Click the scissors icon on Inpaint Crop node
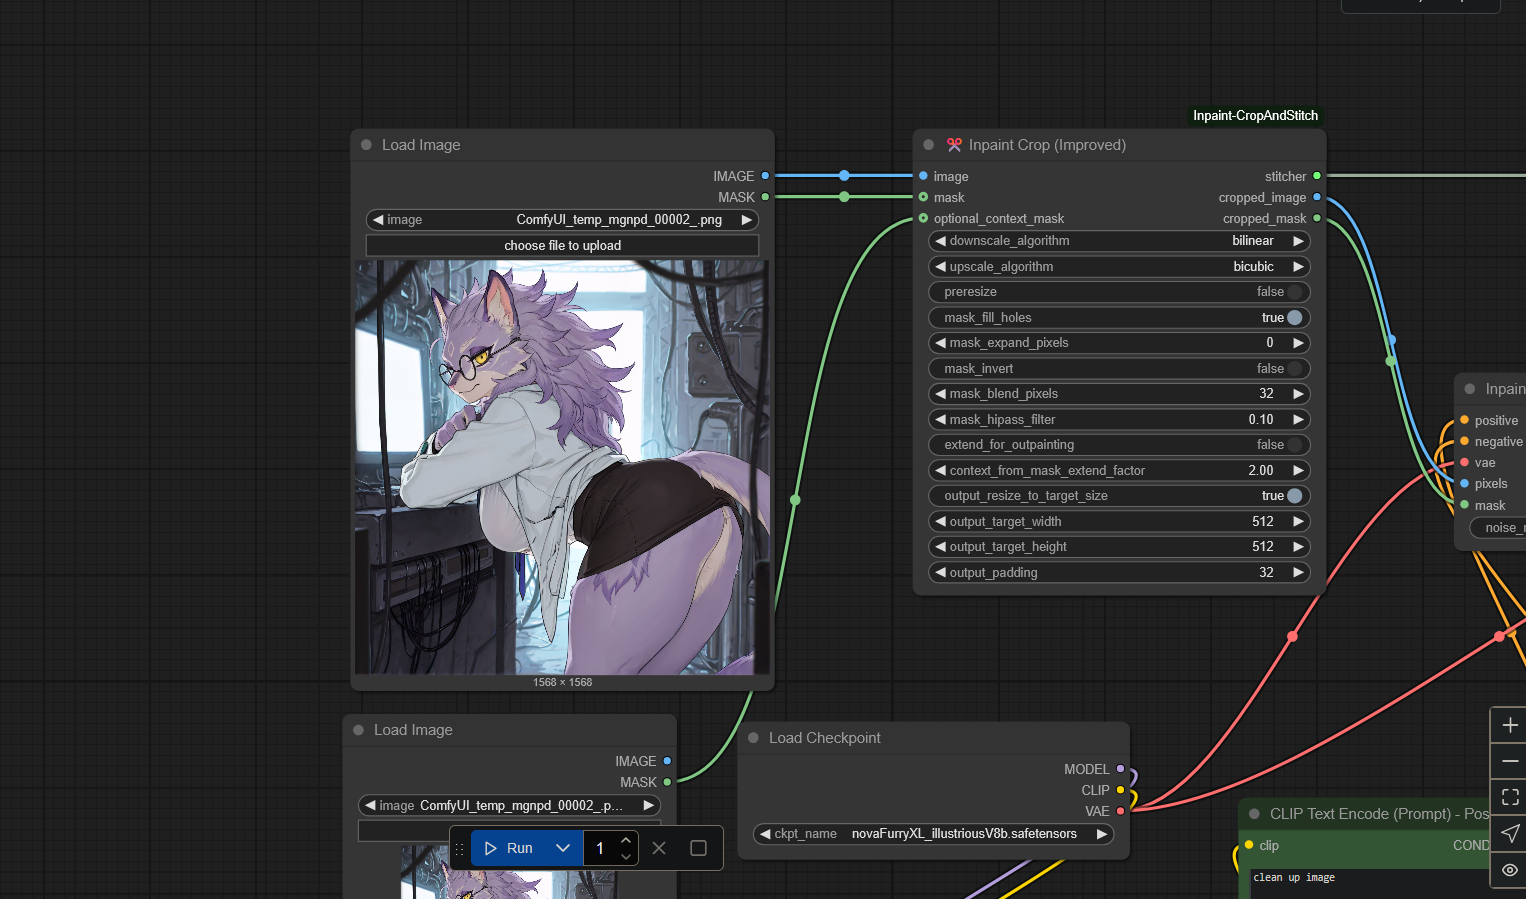The height and width of the screenshot is (899, 1526). coord(954,145)
